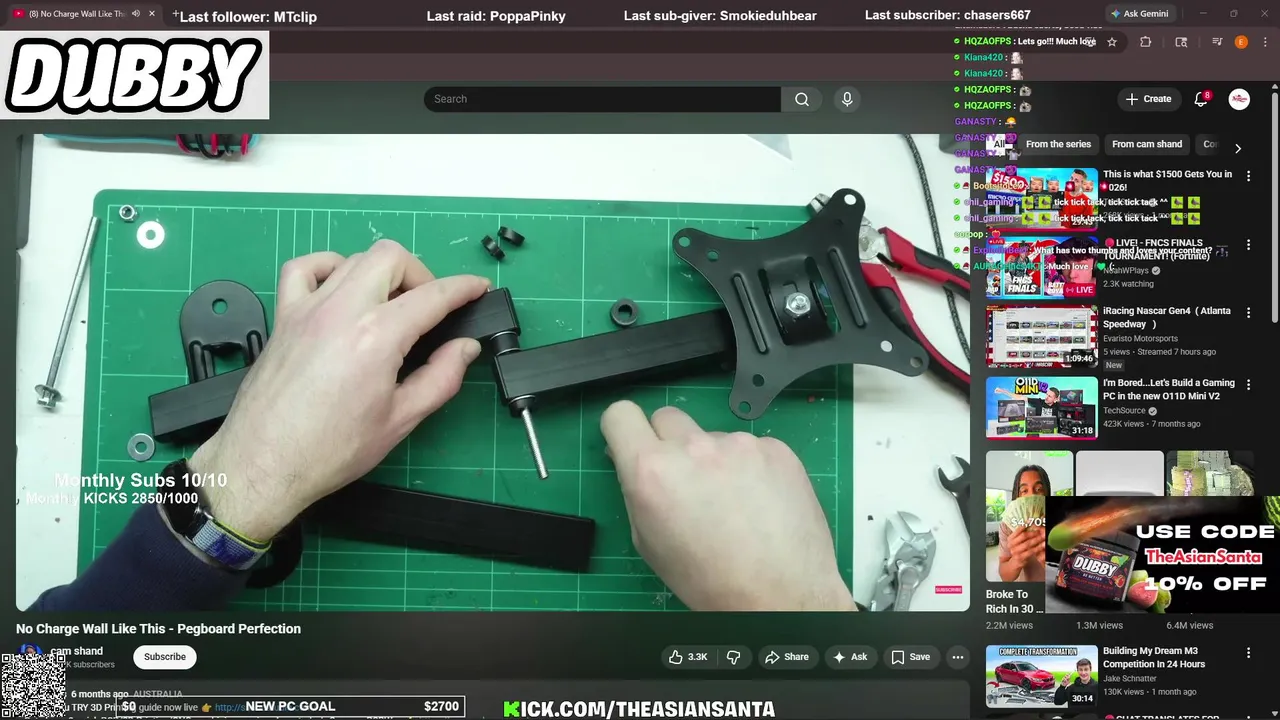Open the Jake Schnatter channel link
This screenshot has height=720, width=1280.
click(x=1129, y=679)
